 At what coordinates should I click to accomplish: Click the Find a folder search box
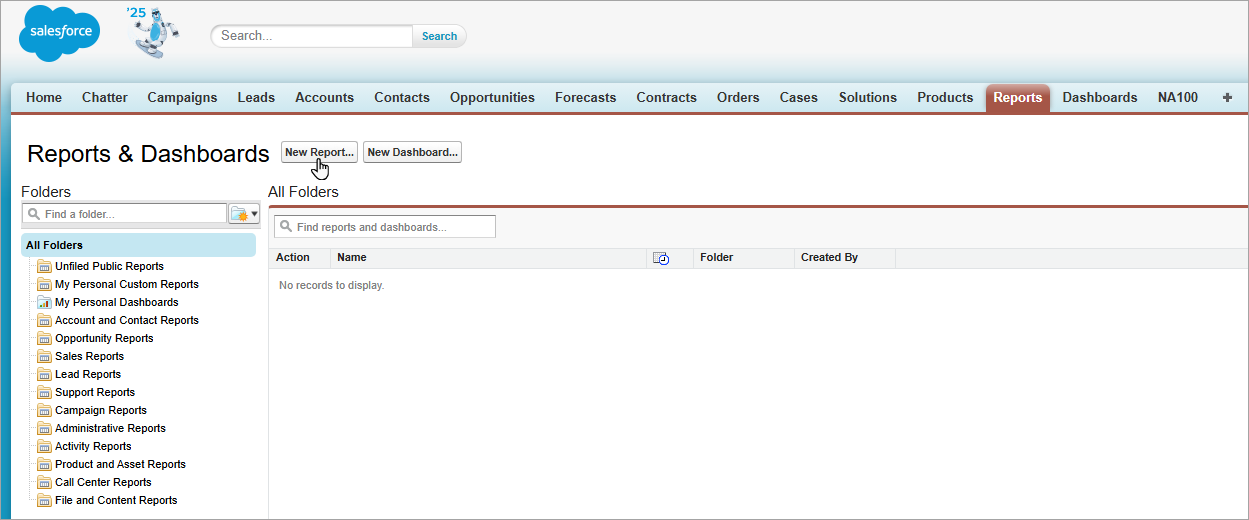125,214
